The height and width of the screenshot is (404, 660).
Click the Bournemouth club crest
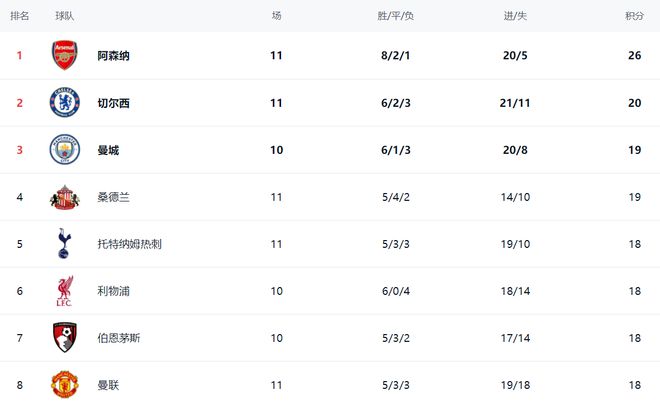(64, 338)
